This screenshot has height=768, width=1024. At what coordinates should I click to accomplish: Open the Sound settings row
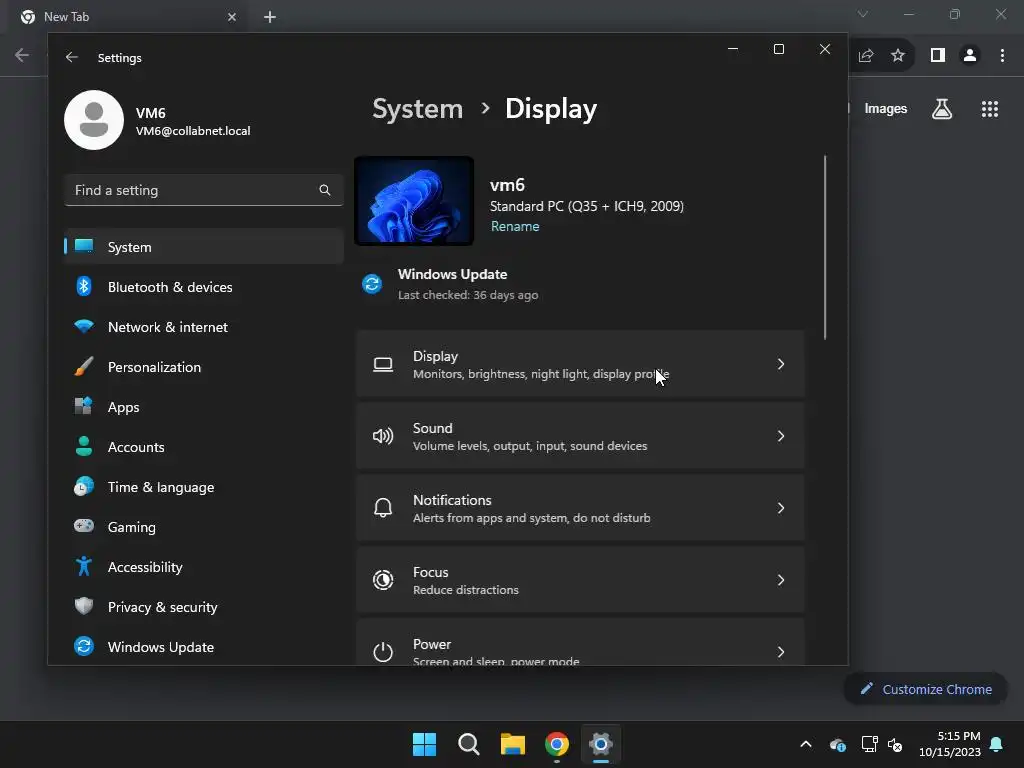[580, 436]
